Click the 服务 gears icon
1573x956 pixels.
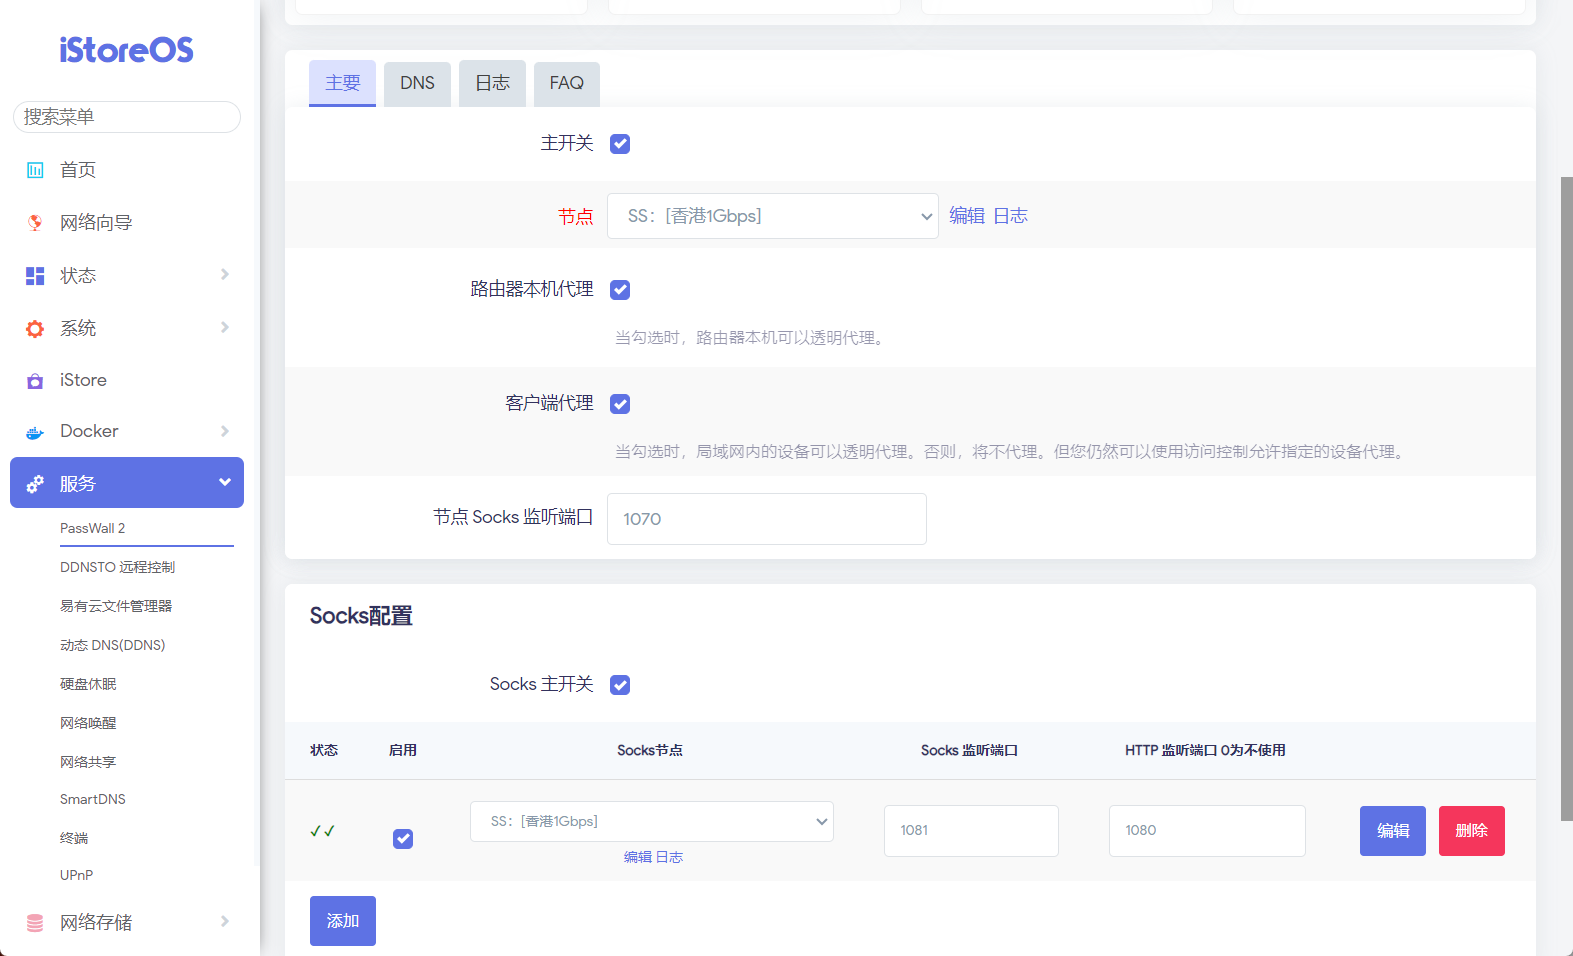pos(35,484)
